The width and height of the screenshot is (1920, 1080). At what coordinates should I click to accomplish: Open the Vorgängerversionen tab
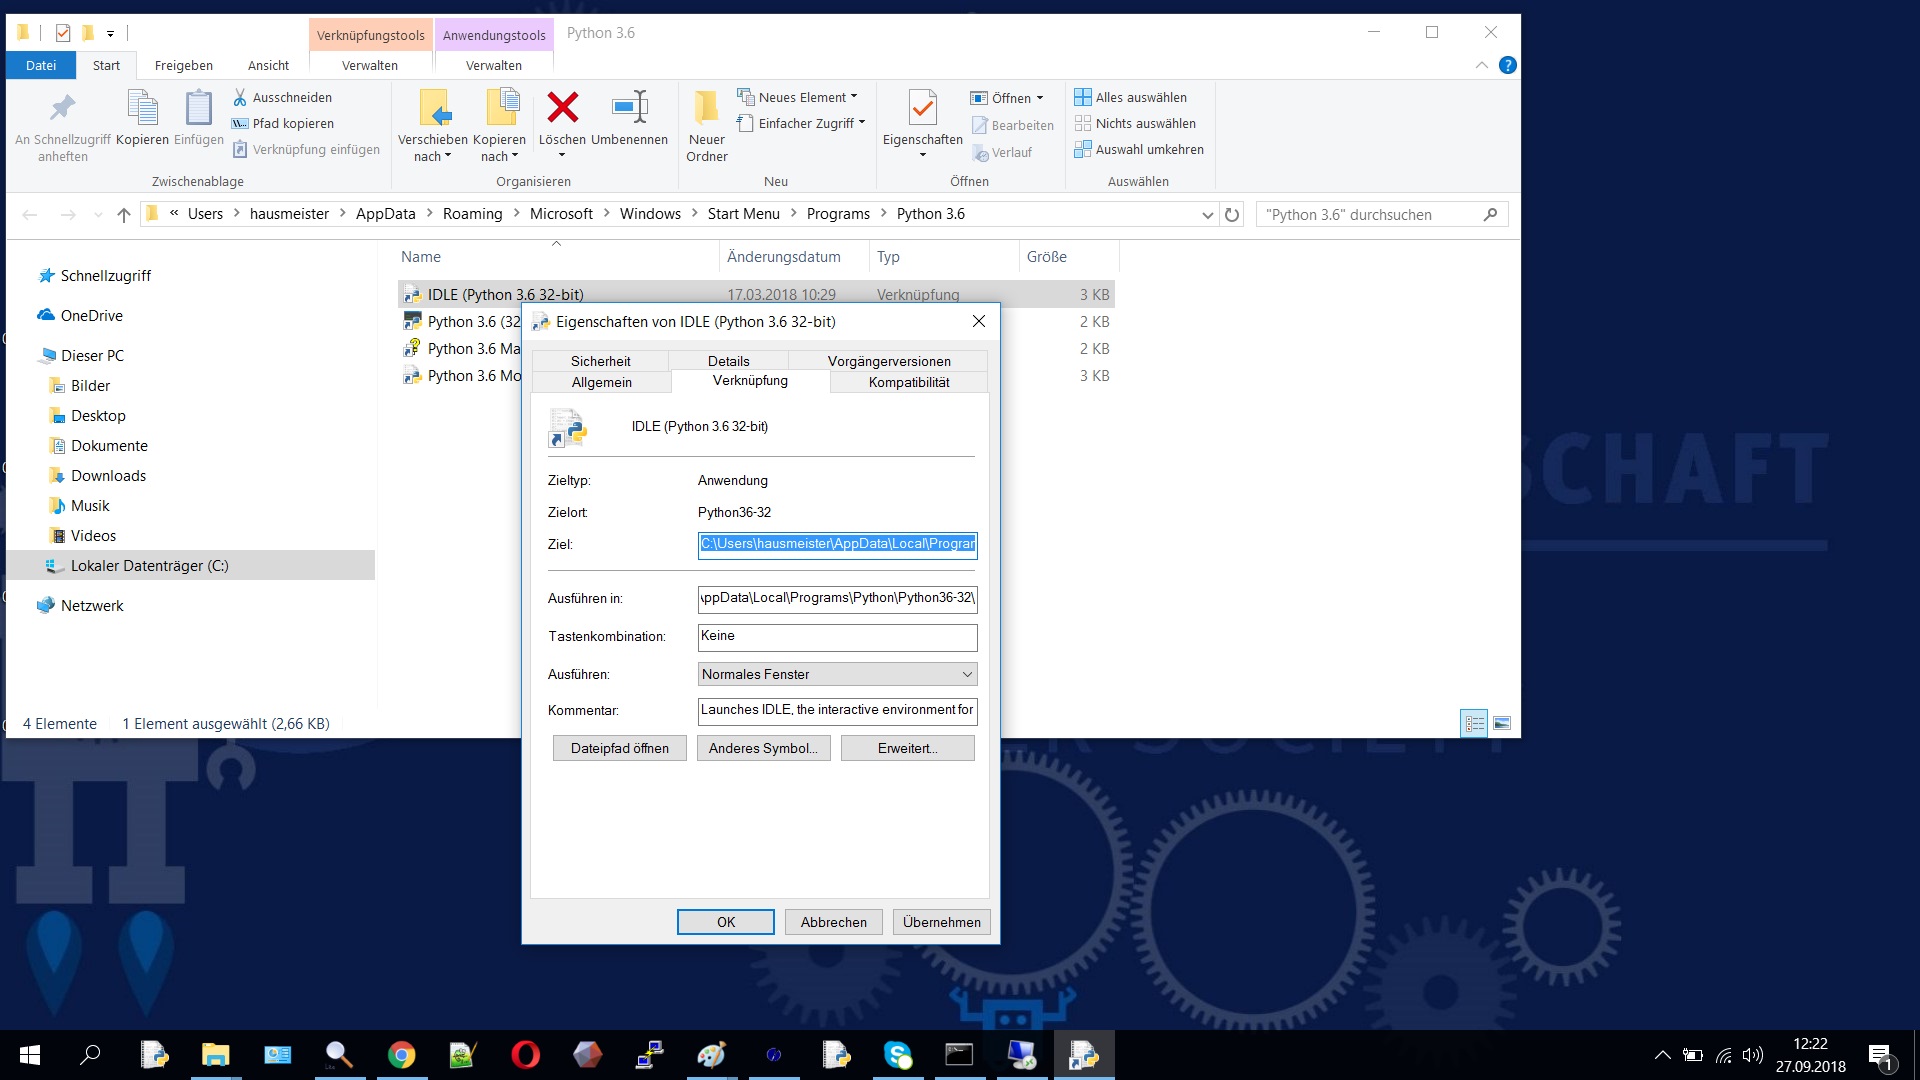889,361
